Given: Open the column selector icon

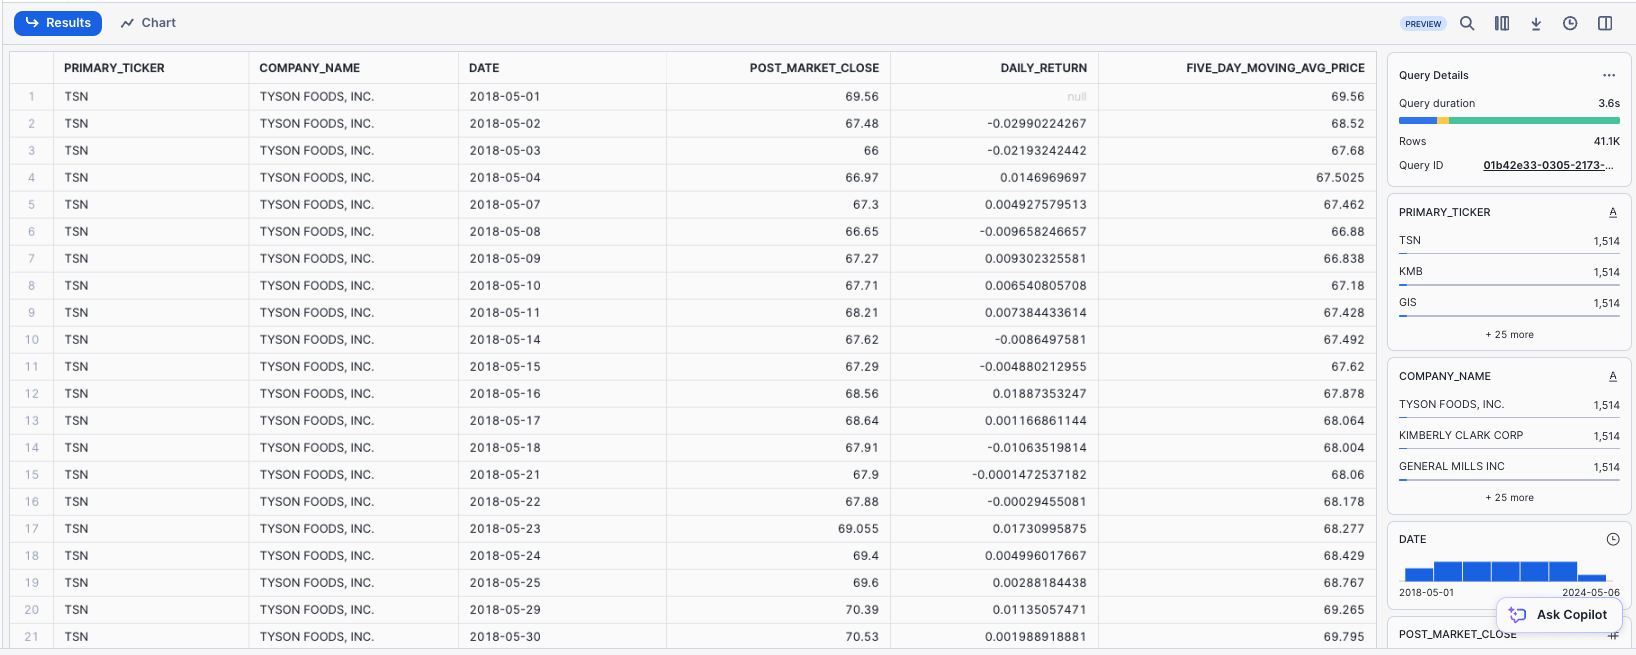Looking at the screenshot, I should (x=1502, y=23).
